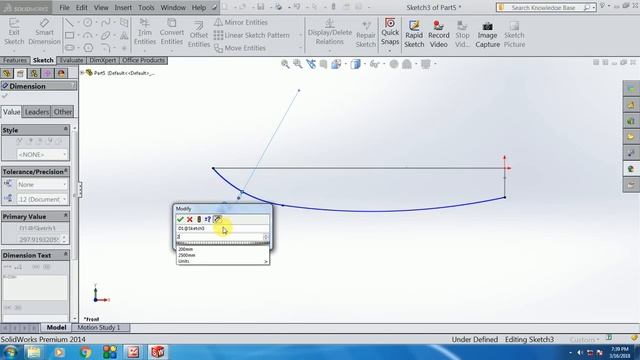Click the =? increment icon in Modify dialog

point(208,219)
